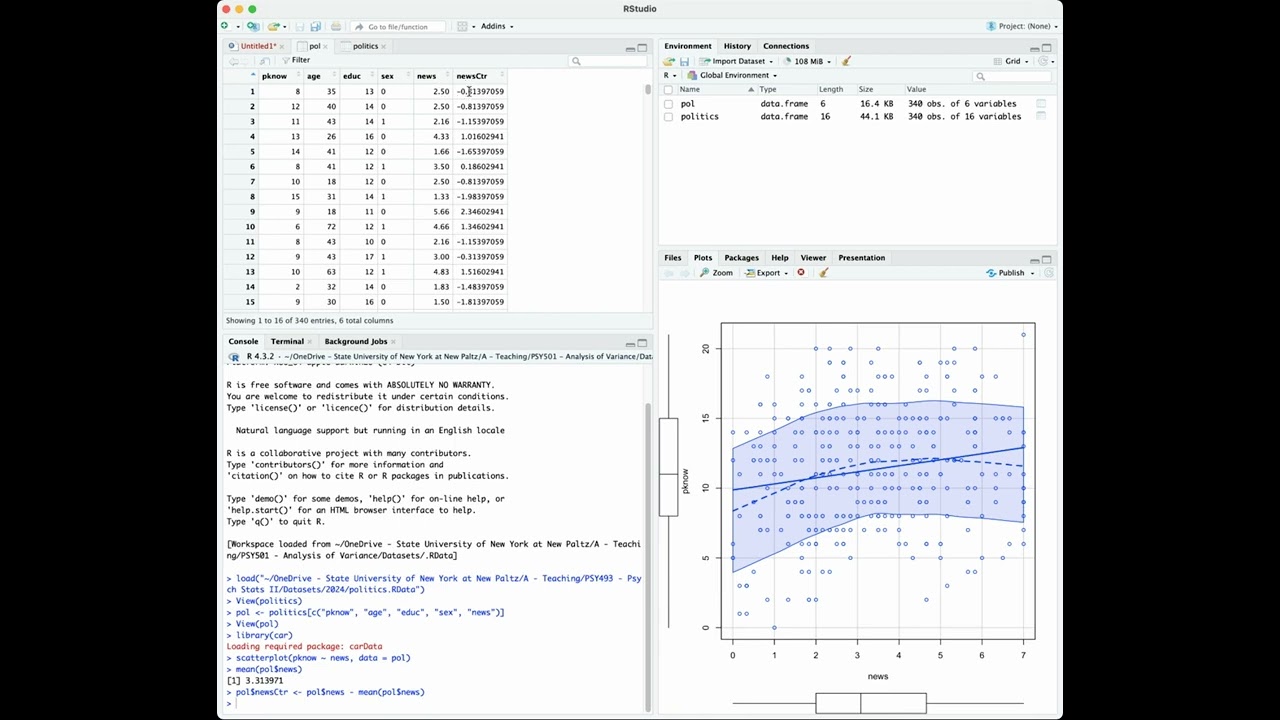The image size is (1280, 720).
Task: Click the Go to file/function field
Action: (397, 26)
